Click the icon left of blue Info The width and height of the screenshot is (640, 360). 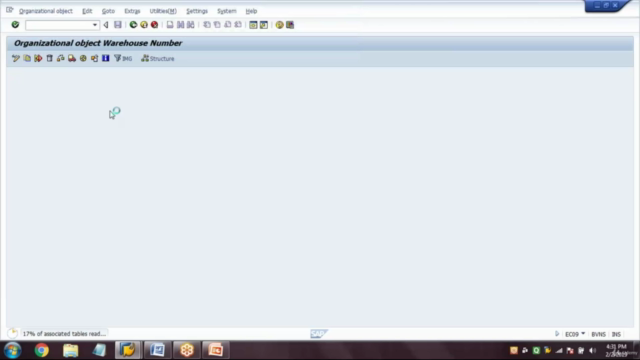(x=94, y=58)
